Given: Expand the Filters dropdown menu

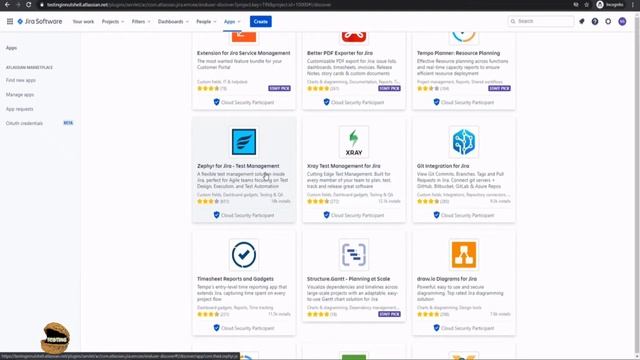Looking at the screenshot, I should [141, 21].
